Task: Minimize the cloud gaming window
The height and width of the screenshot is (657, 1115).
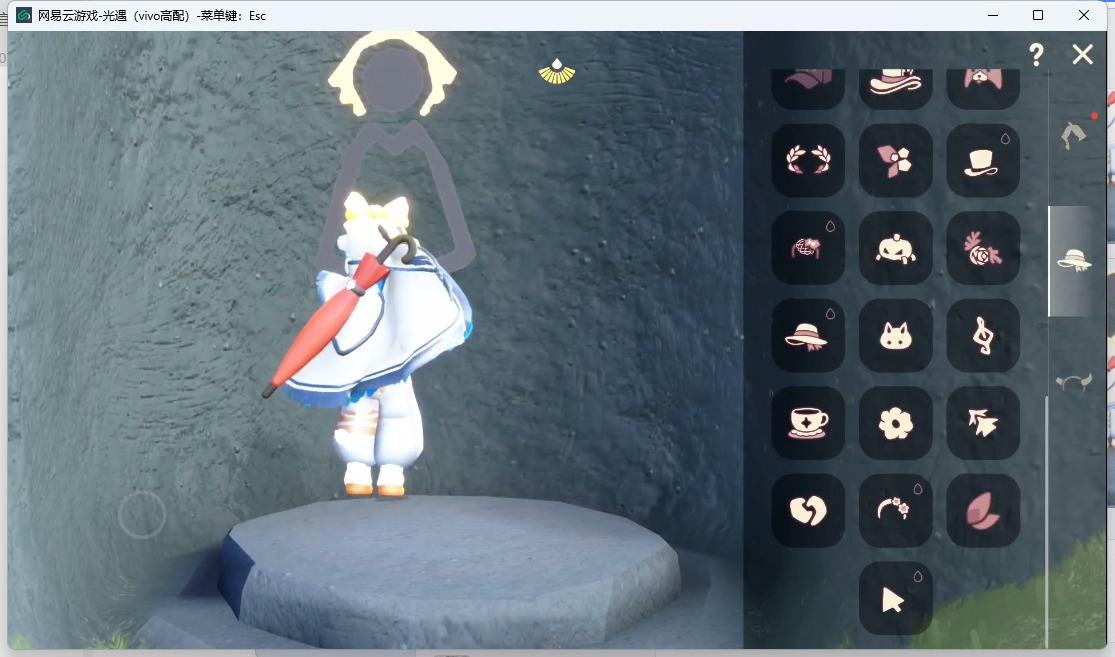Action: click(993, 15)
